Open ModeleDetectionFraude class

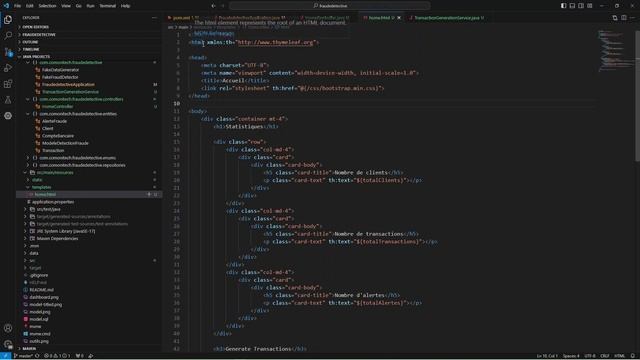65,143
